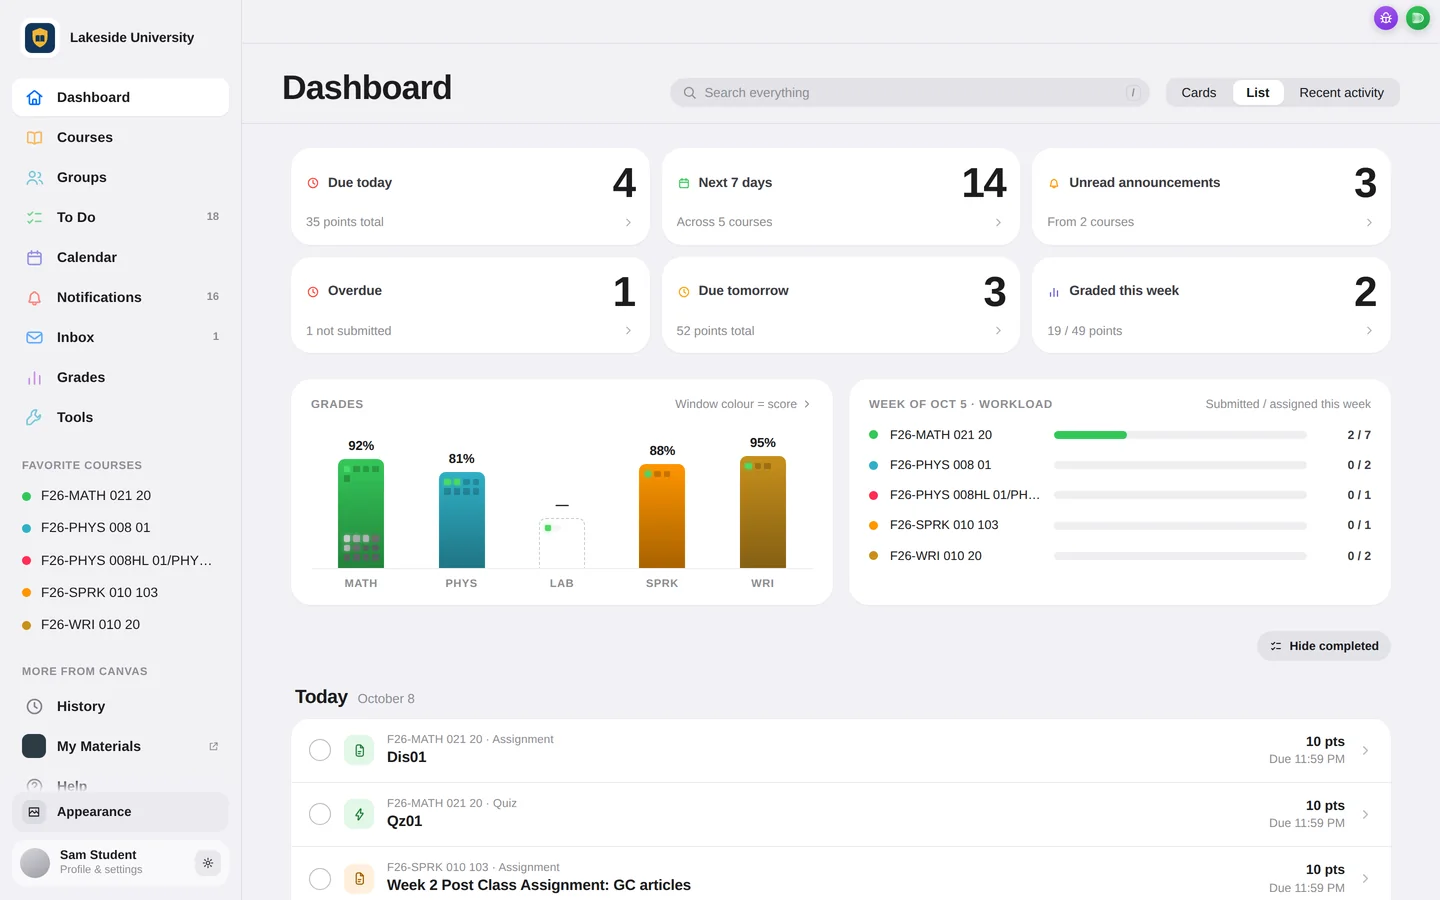
Task: Open Sam Student profile & settings
Action: pos(100,862)
